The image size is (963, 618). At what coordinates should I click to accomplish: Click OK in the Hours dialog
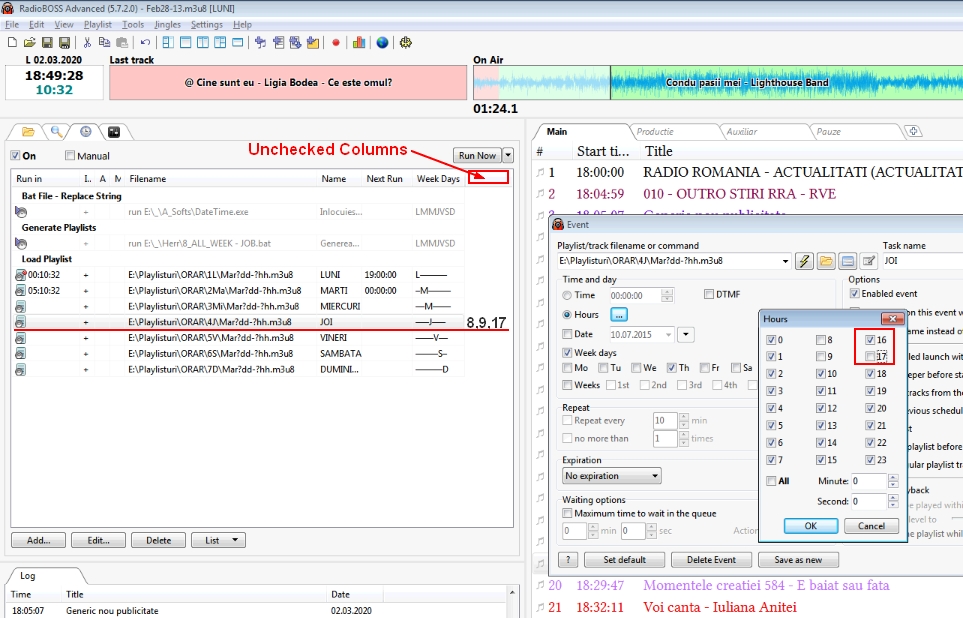pyautogui.click(x=810, y=526)
